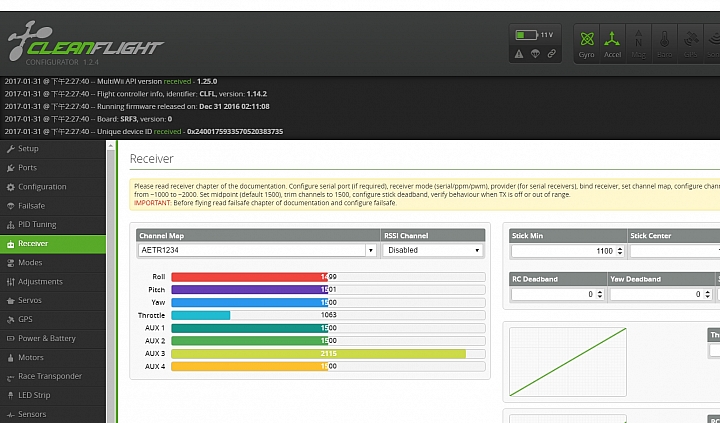Open the Failsafe tab

point(53,206)
